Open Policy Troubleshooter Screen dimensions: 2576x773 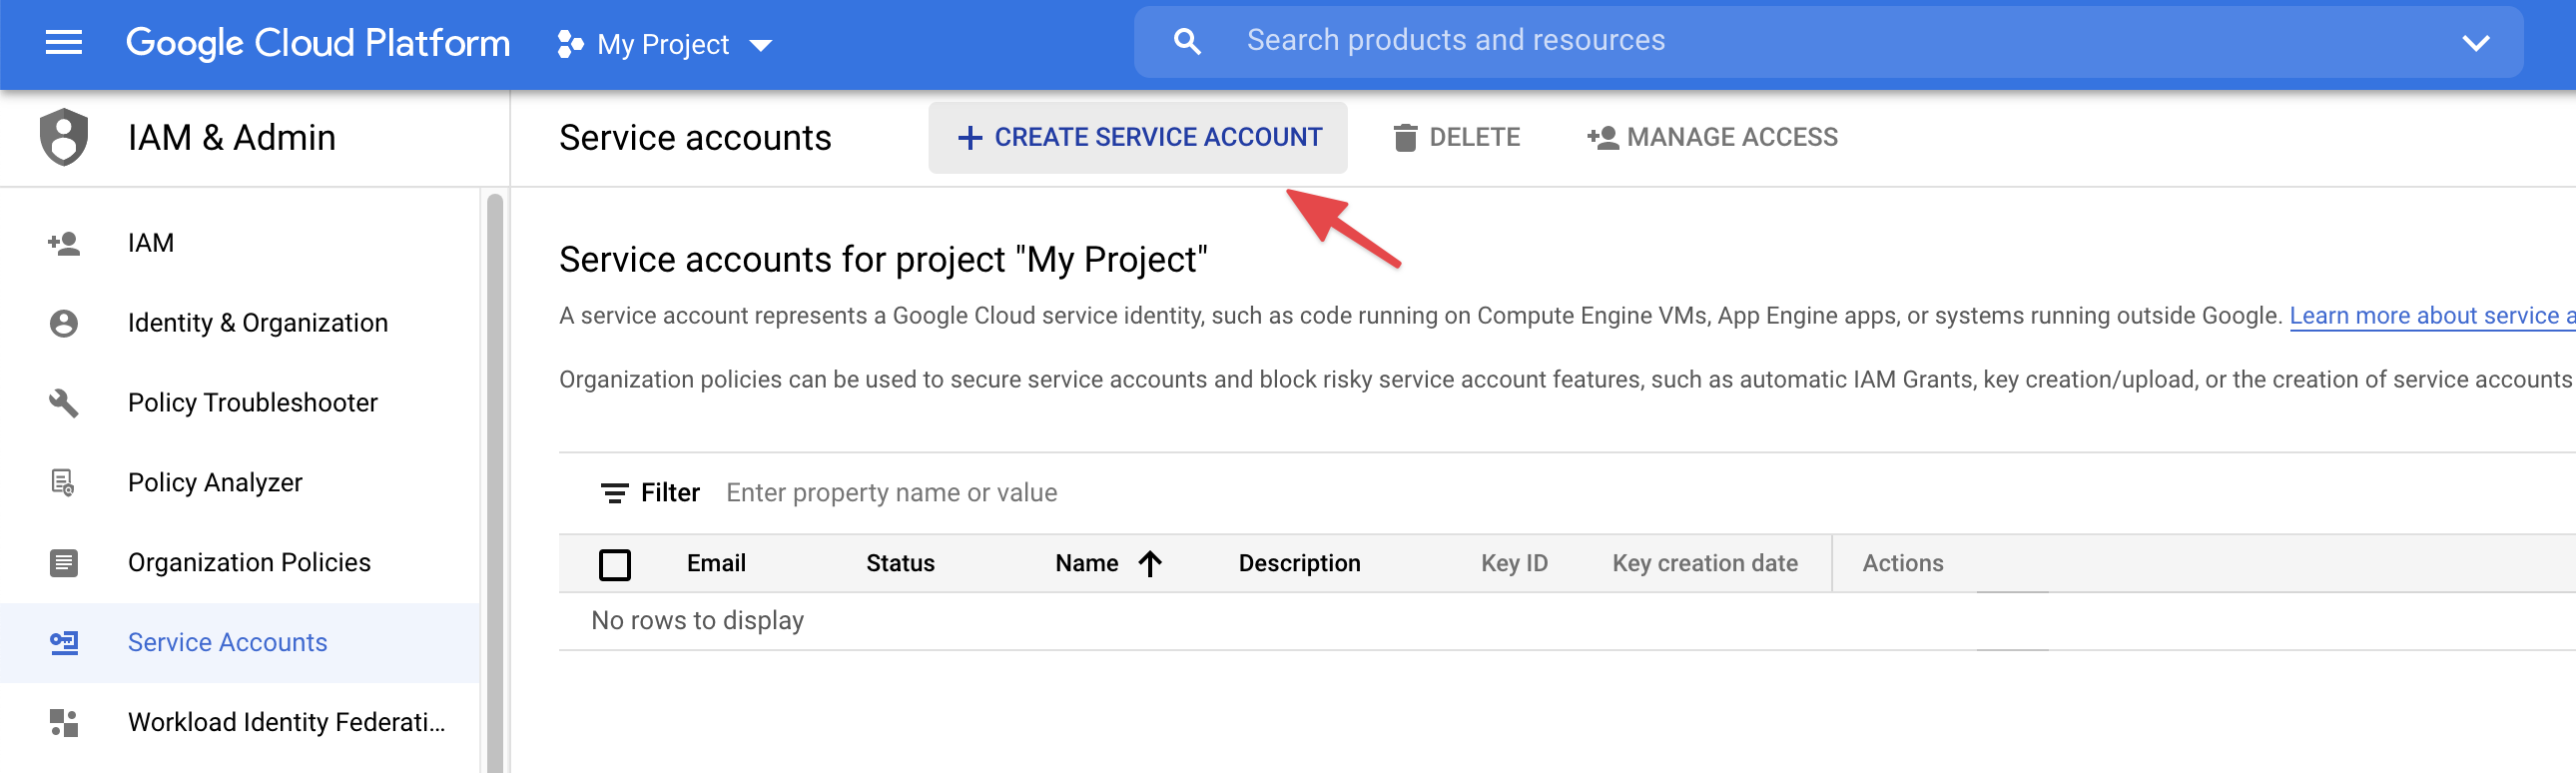click(240, 403)
